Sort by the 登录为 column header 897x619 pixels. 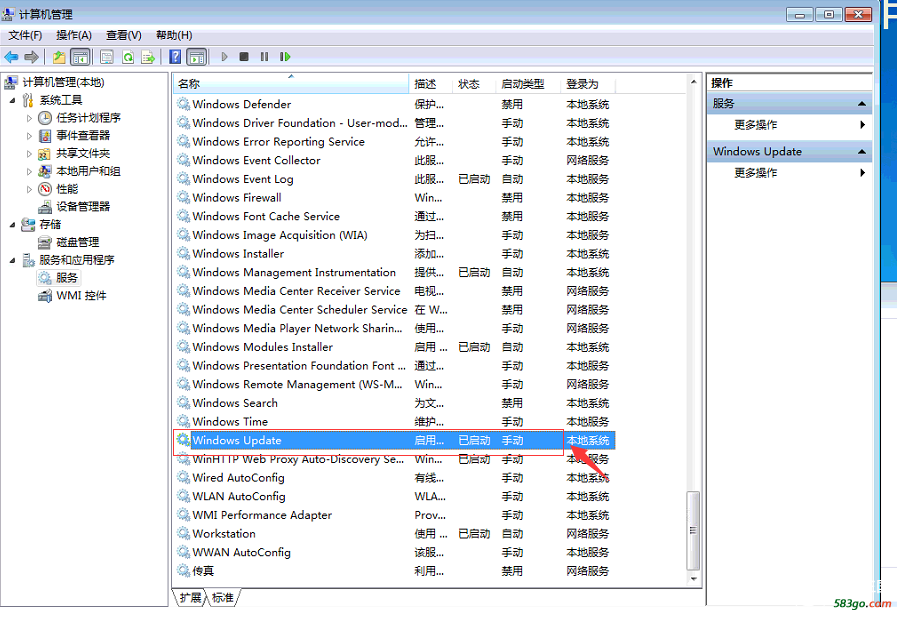click(x=588, y=84)
